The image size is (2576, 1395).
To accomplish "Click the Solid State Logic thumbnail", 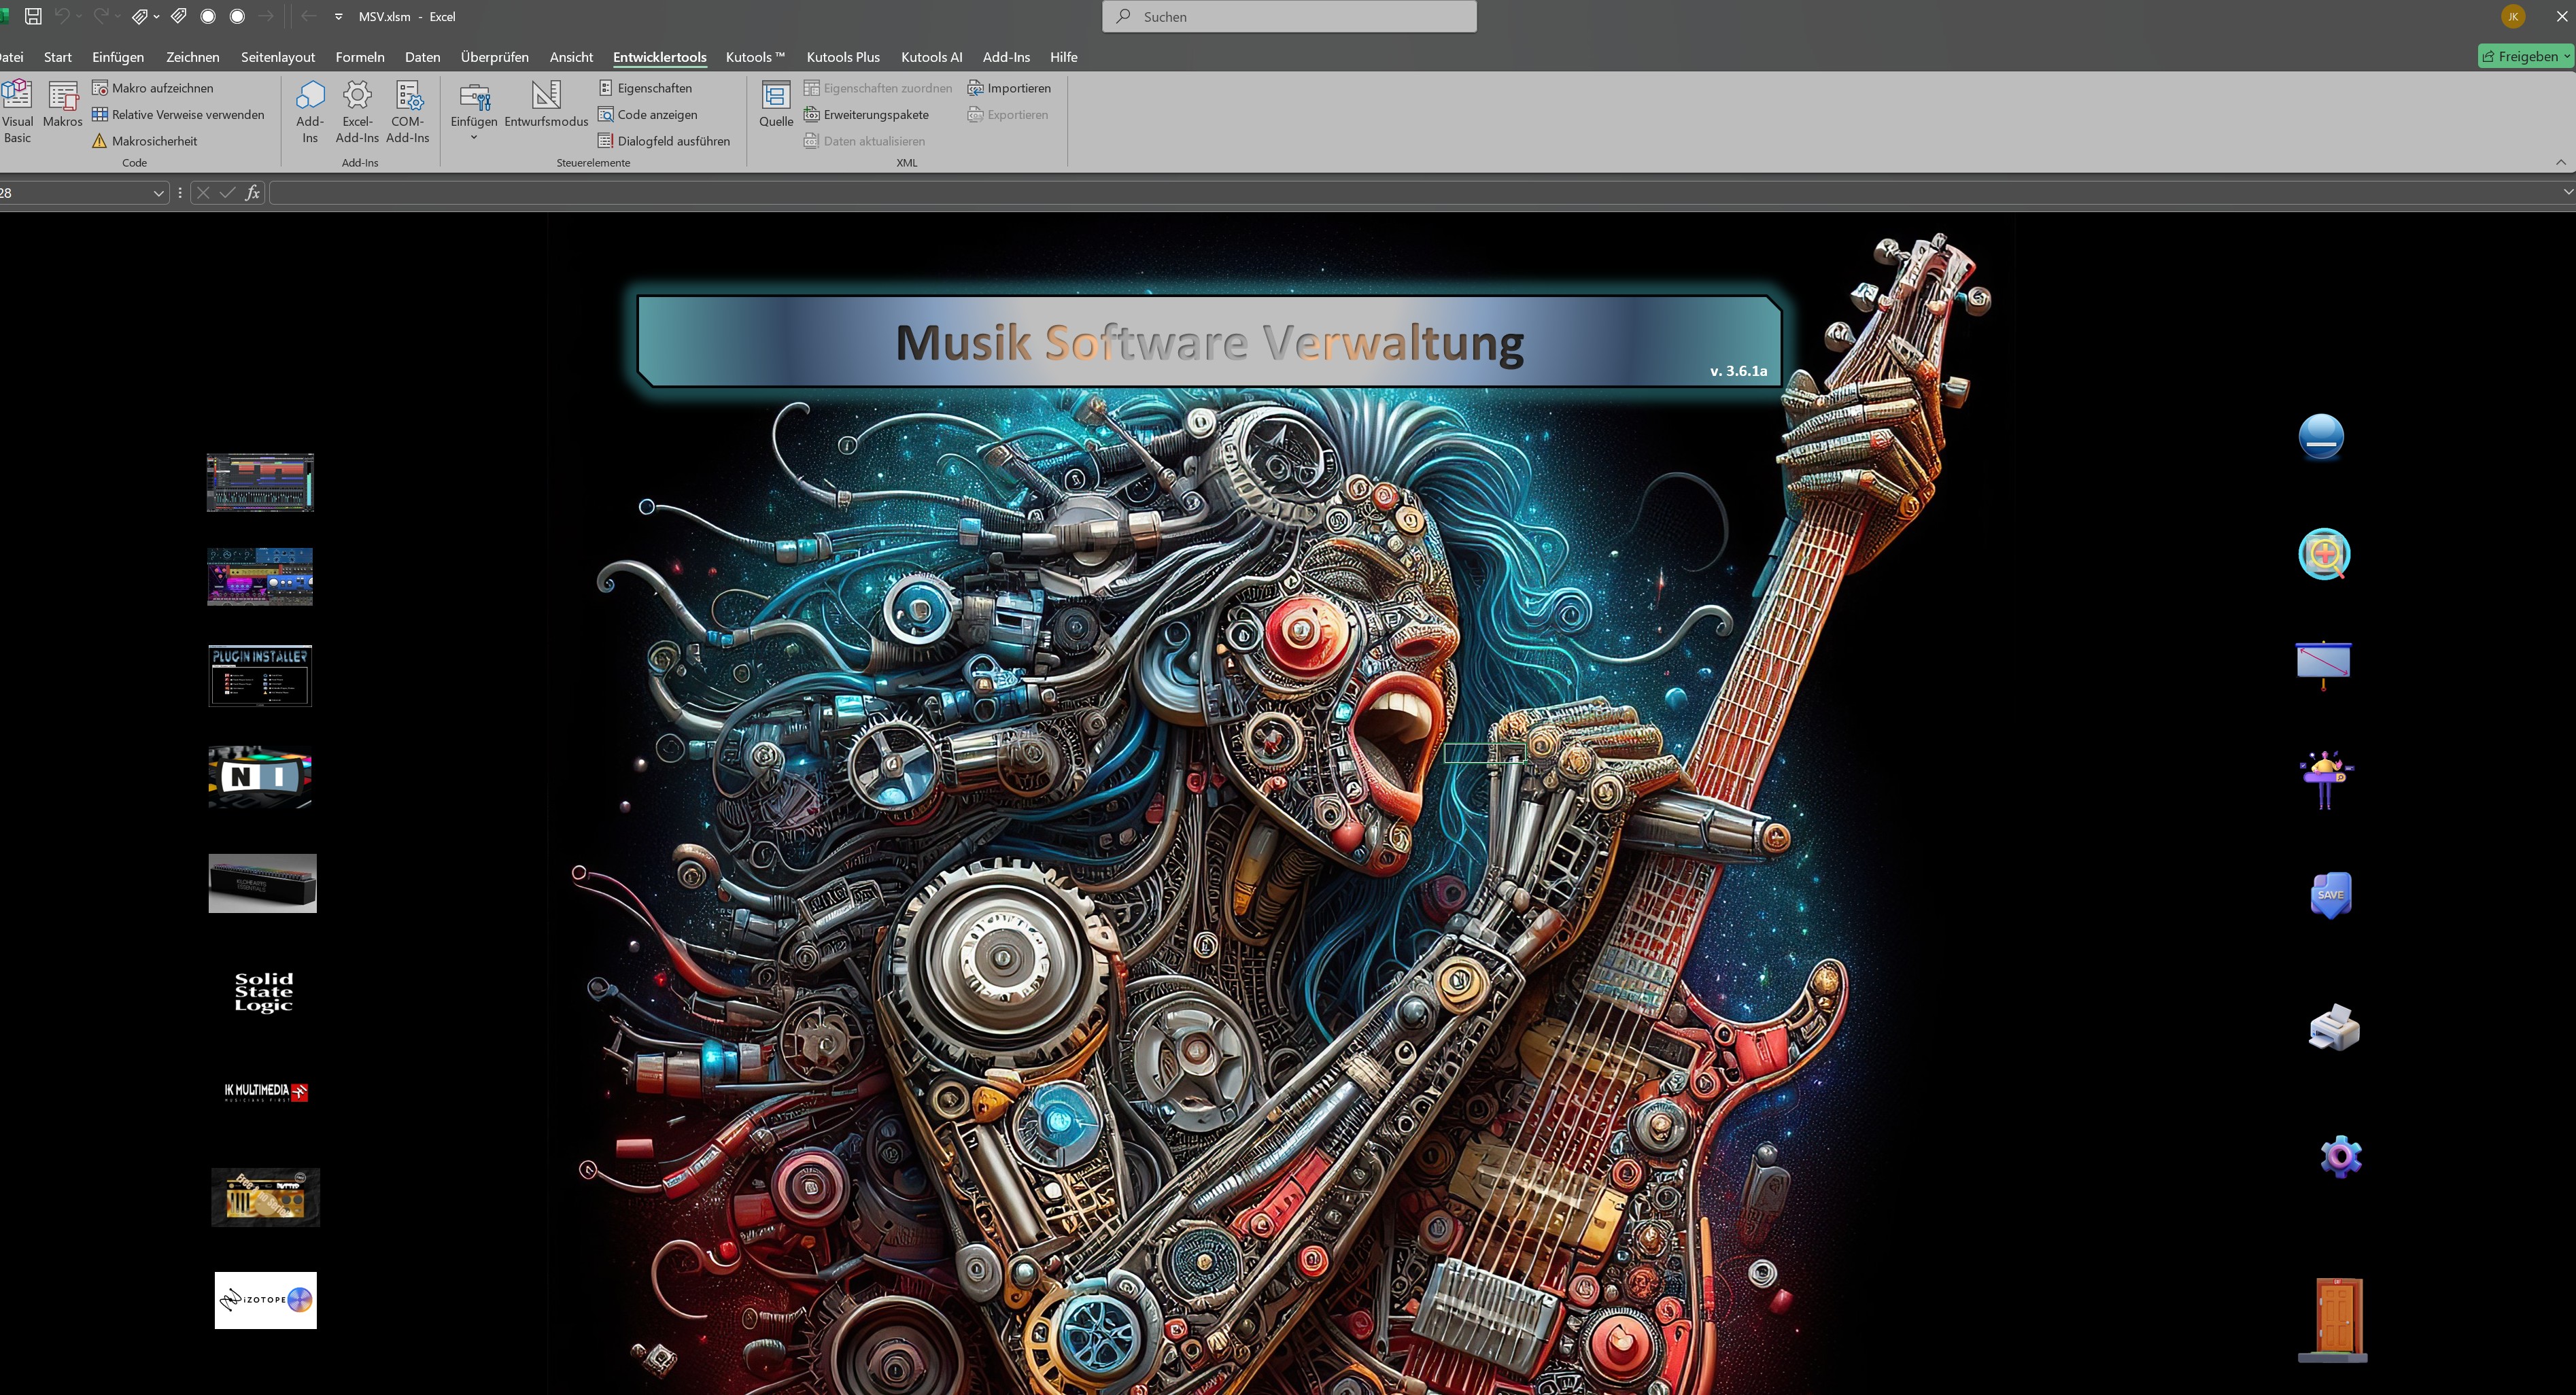I will [x=264, y=992].
